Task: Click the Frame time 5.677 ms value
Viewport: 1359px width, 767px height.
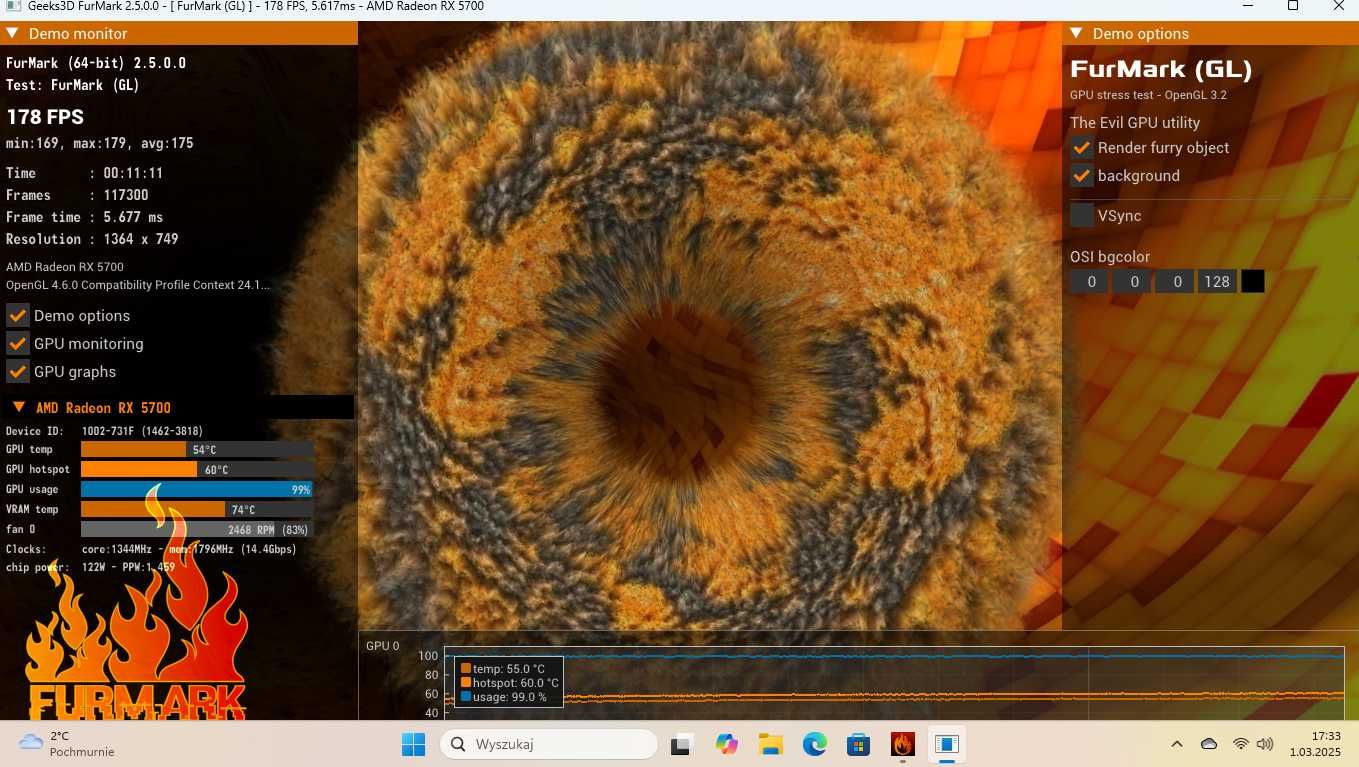Action: click(x=133, y=217)
